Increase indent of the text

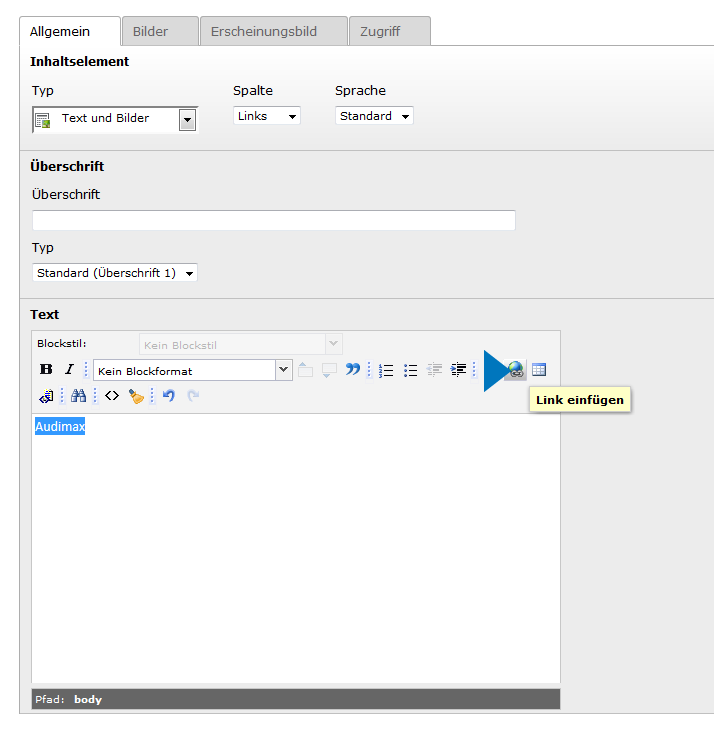click(458, 370)
